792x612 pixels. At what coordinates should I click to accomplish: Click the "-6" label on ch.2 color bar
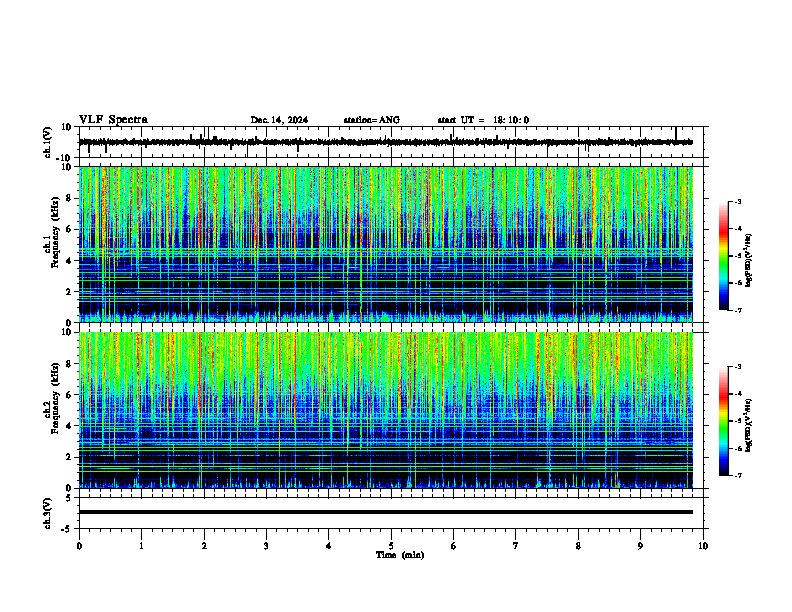tap(737, 448)
